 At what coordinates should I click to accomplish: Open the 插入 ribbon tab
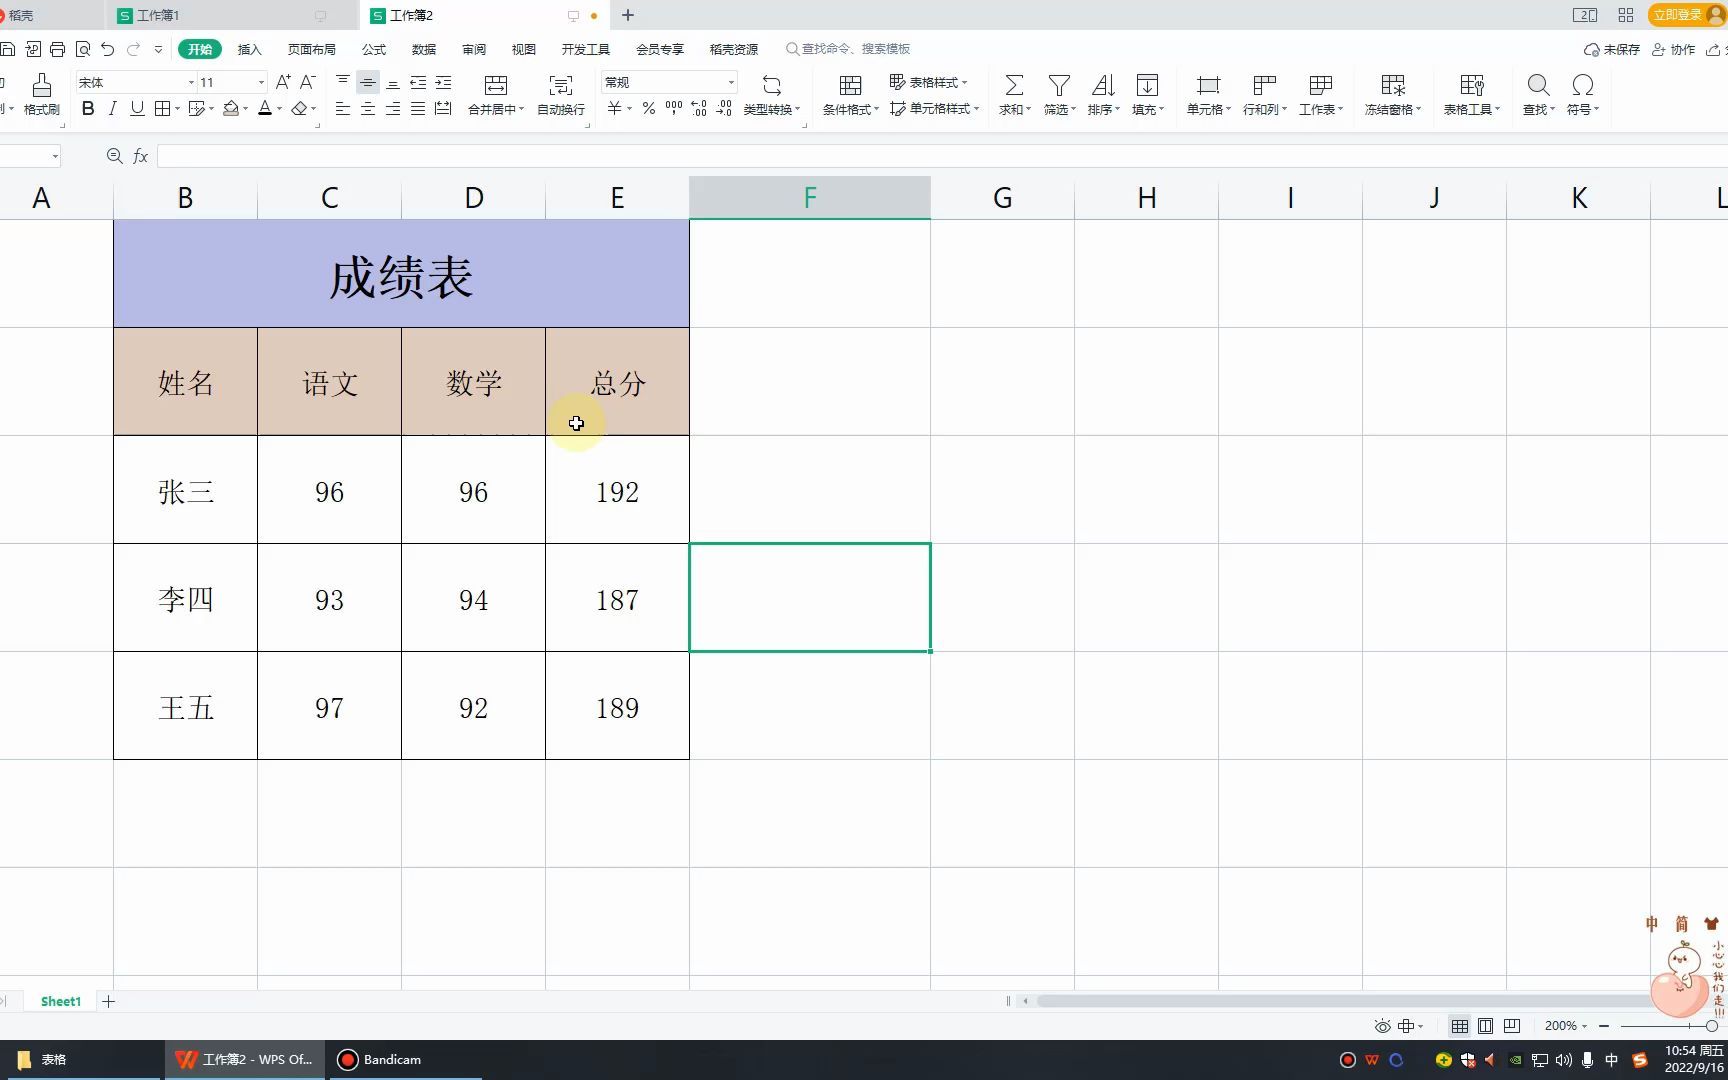point(248,48)
